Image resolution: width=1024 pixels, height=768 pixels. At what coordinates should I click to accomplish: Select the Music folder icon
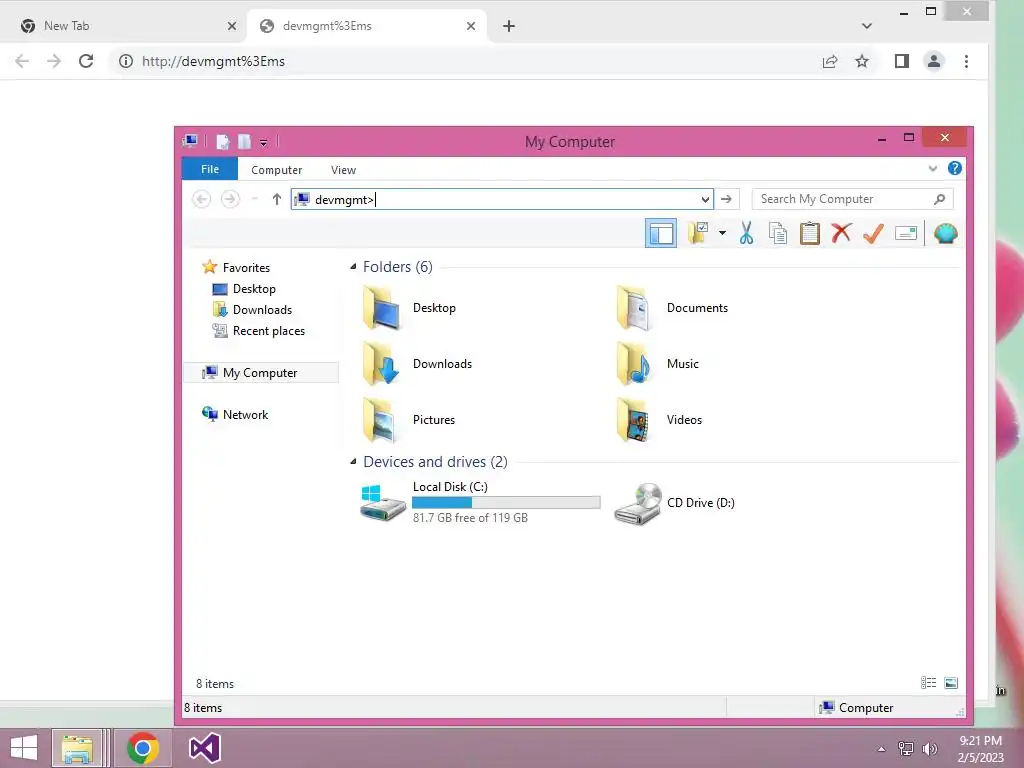(634, 364)
